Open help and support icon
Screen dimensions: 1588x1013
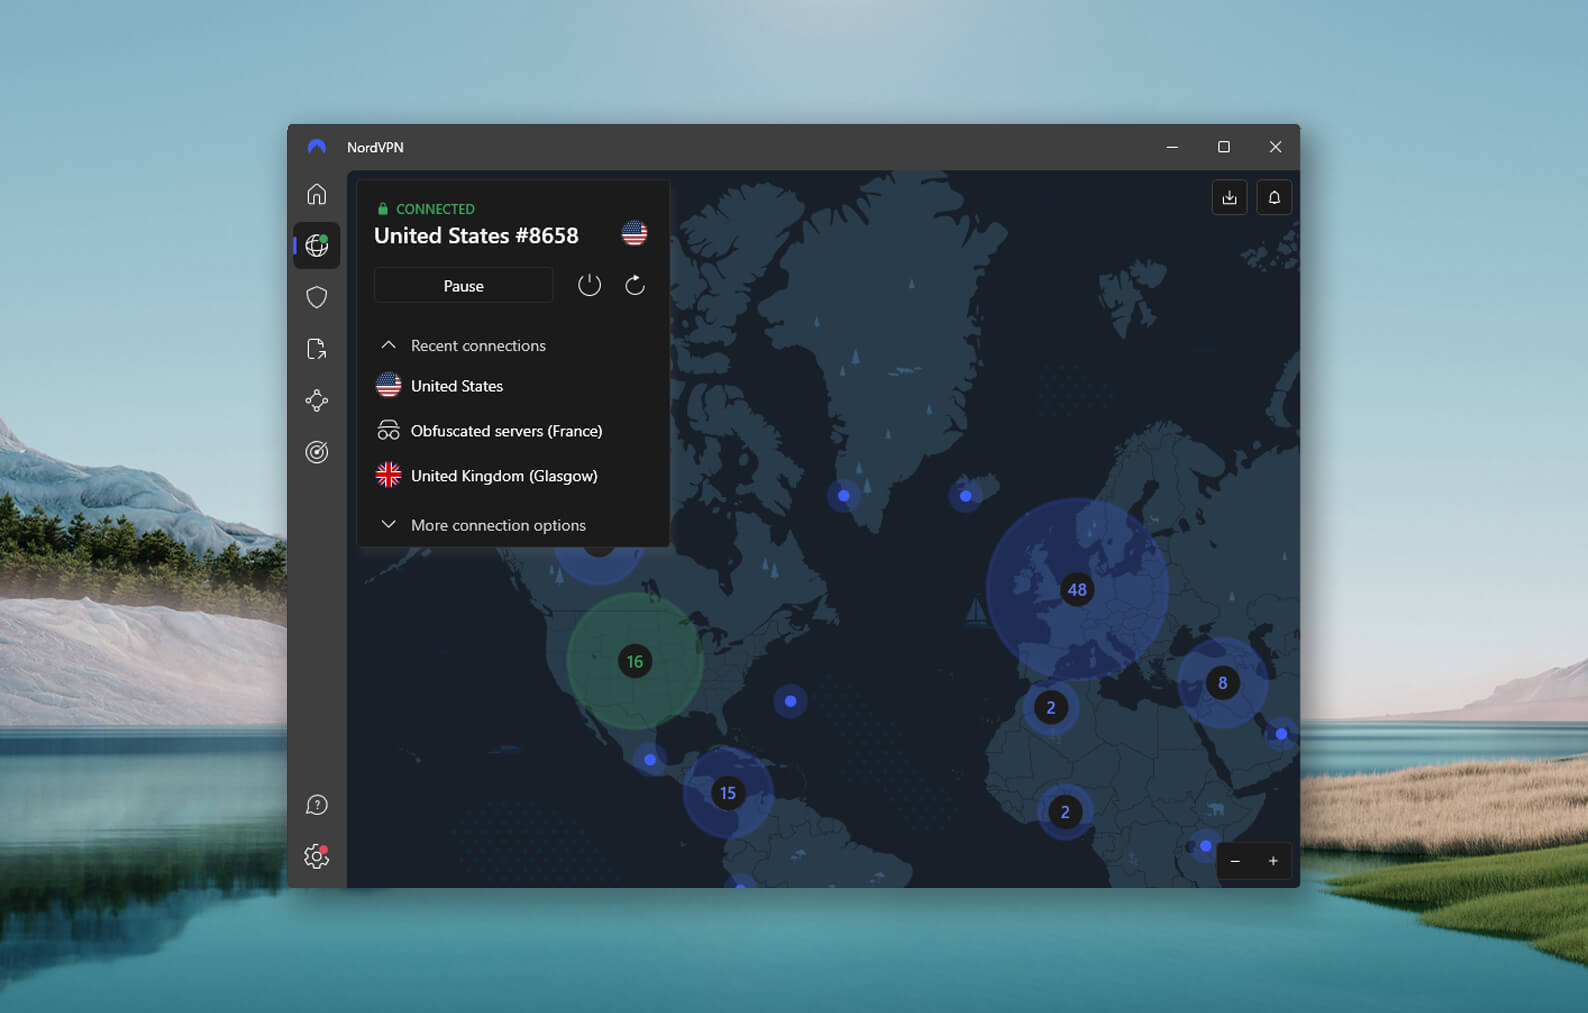(x=316, y=805)
